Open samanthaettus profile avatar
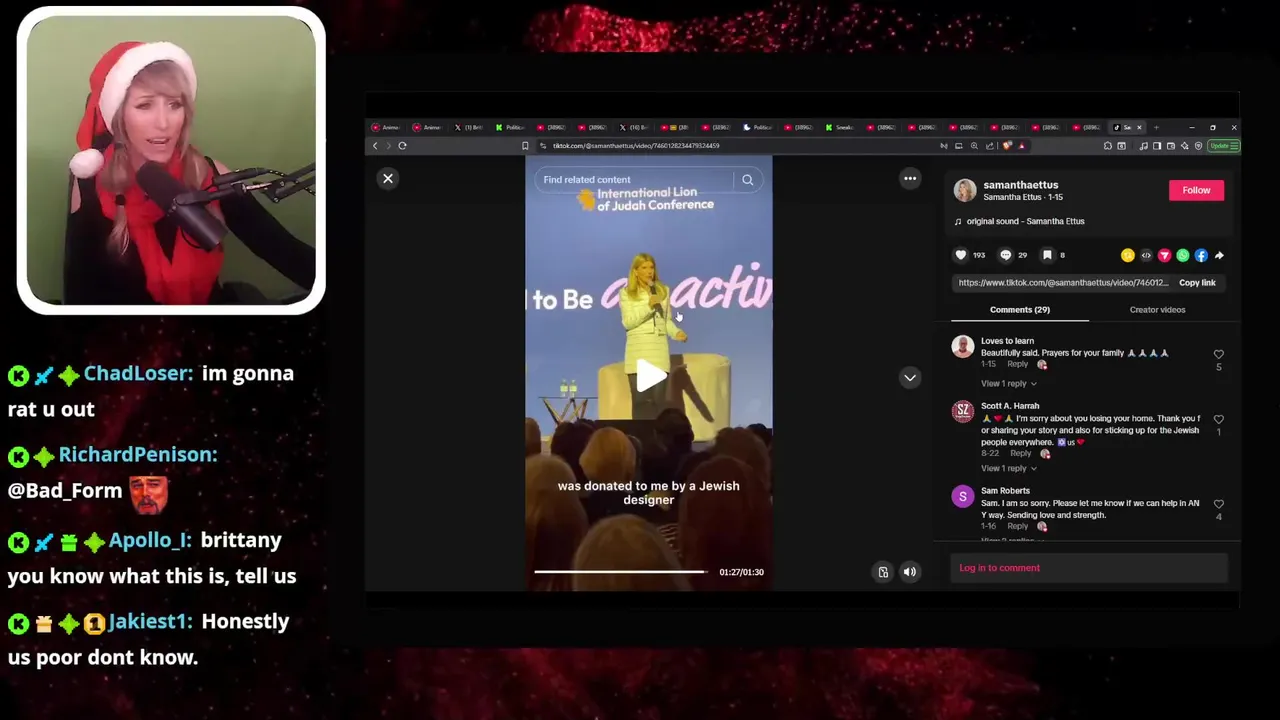The width and height of the screenshot is (1280, 720). [x=964, y=190]
